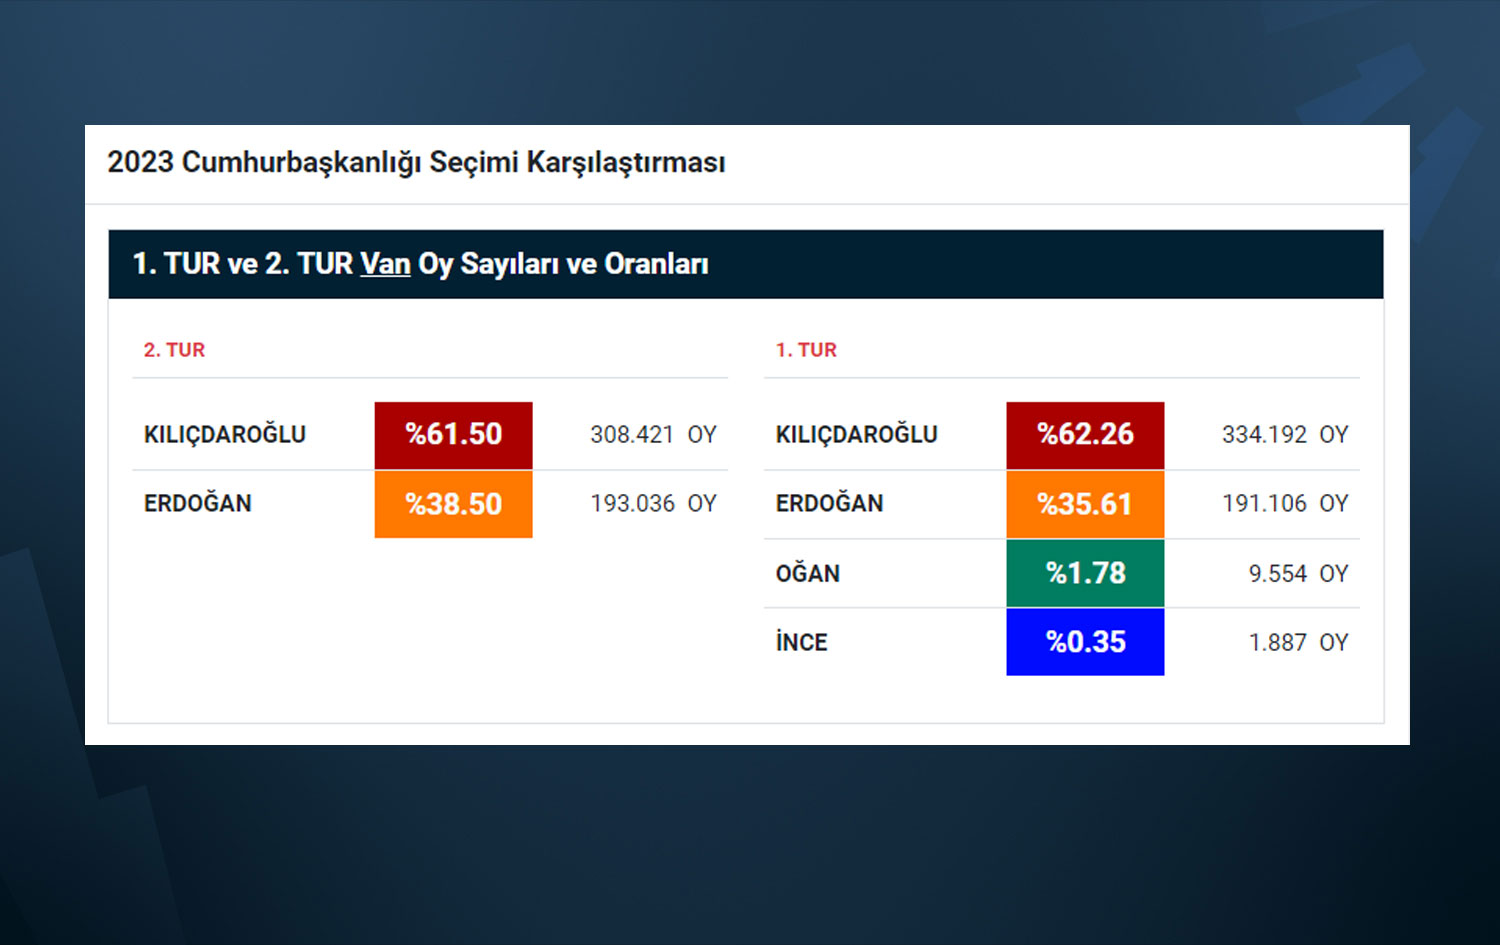Click the OĞAN candidate name
The width and height of the screenshot is (1500, 945).
tap(807, 574)
